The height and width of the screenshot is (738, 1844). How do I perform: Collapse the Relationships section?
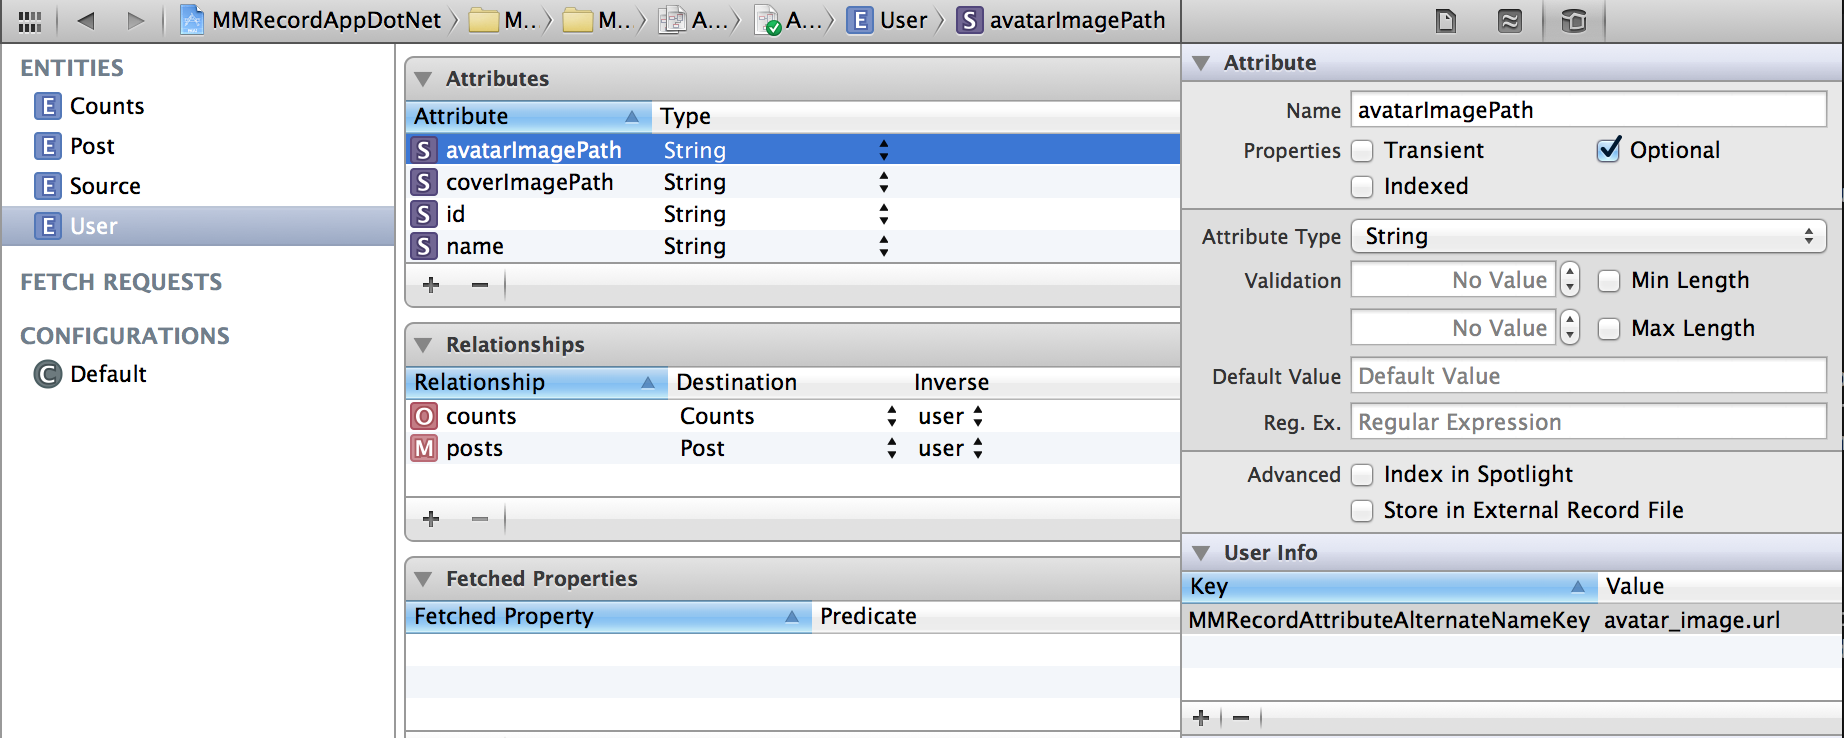pyautogui.click(x=424, y=345)
